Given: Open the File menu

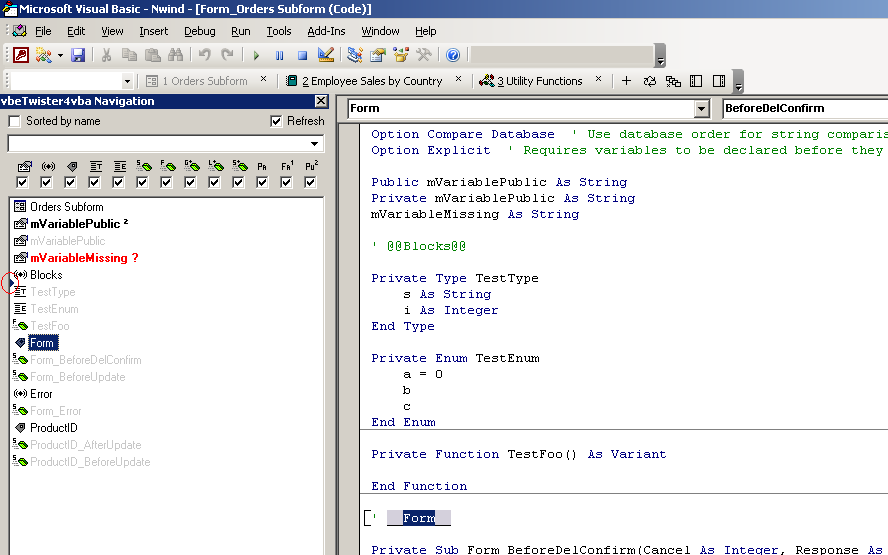Looking at the screenshot, I should tap(43, 31).
